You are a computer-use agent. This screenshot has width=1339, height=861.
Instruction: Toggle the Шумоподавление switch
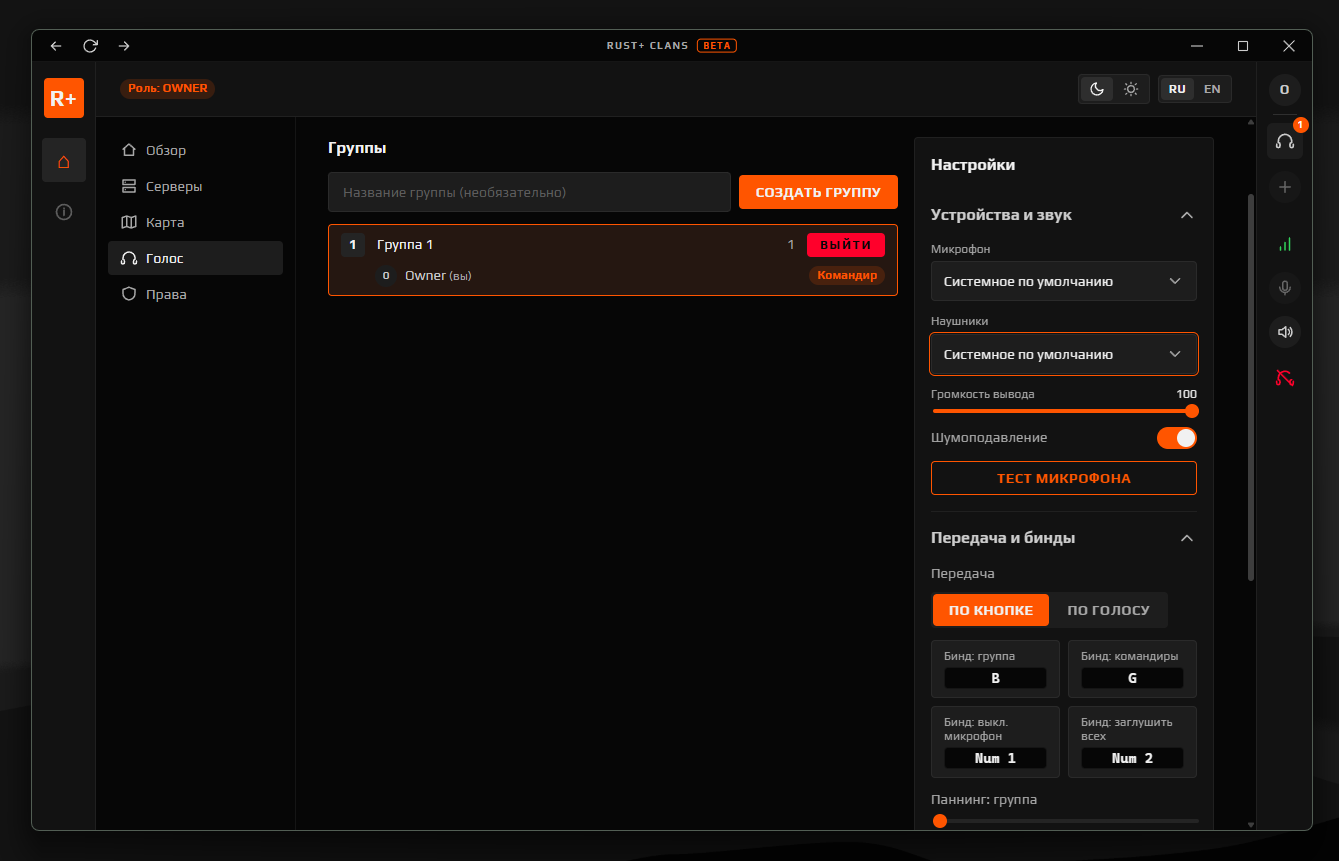(1177, 438)
